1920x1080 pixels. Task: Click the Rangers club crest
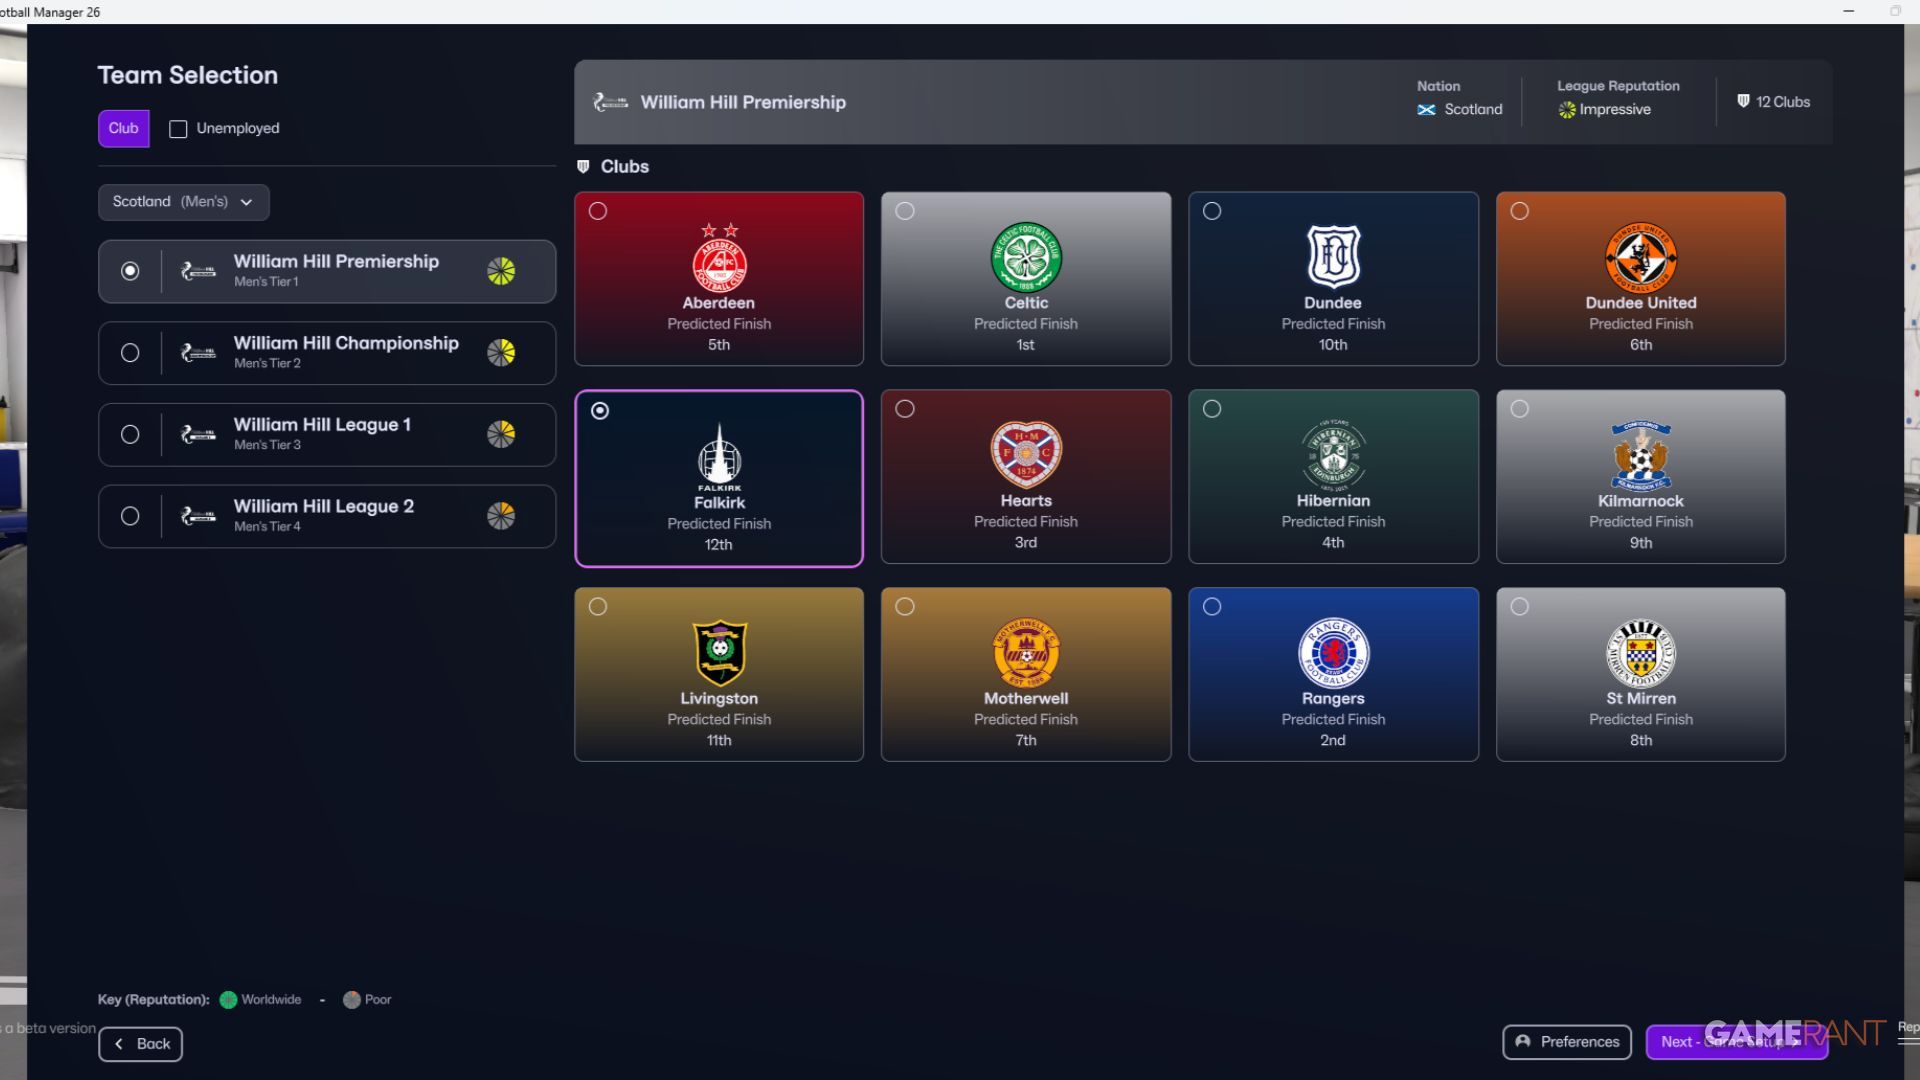[1333, 653]
